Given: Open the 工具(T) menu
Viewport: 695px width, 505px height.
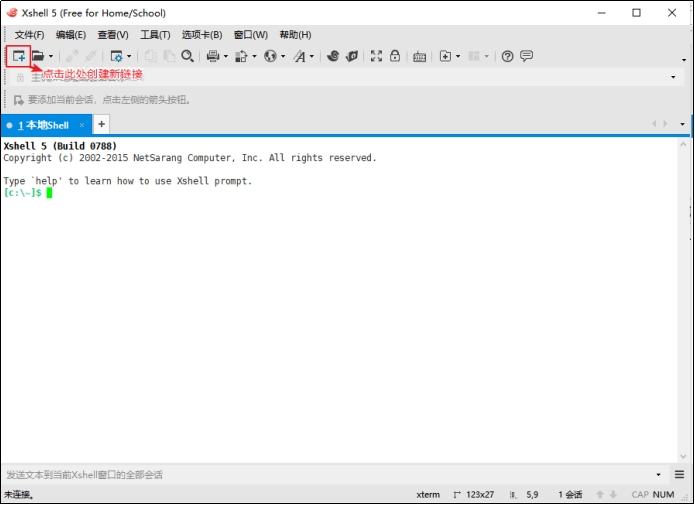Looking at the screenshot, I should coord(155,35).
